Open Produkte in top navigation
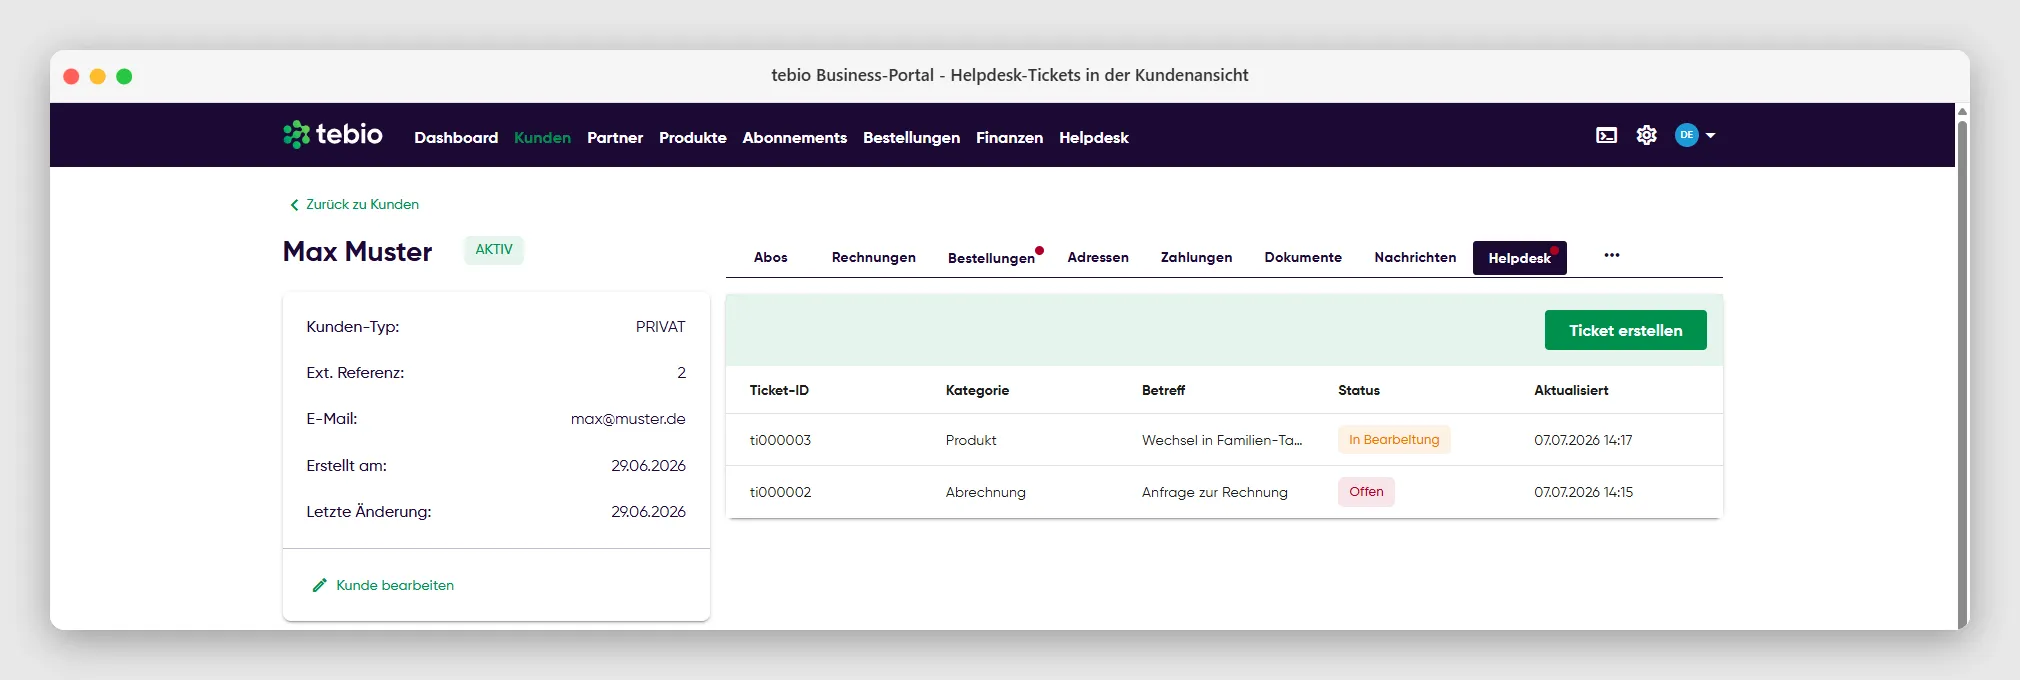Image resolution: width=2020 pixels, height=680 pixels. click(x=693, y=138)
